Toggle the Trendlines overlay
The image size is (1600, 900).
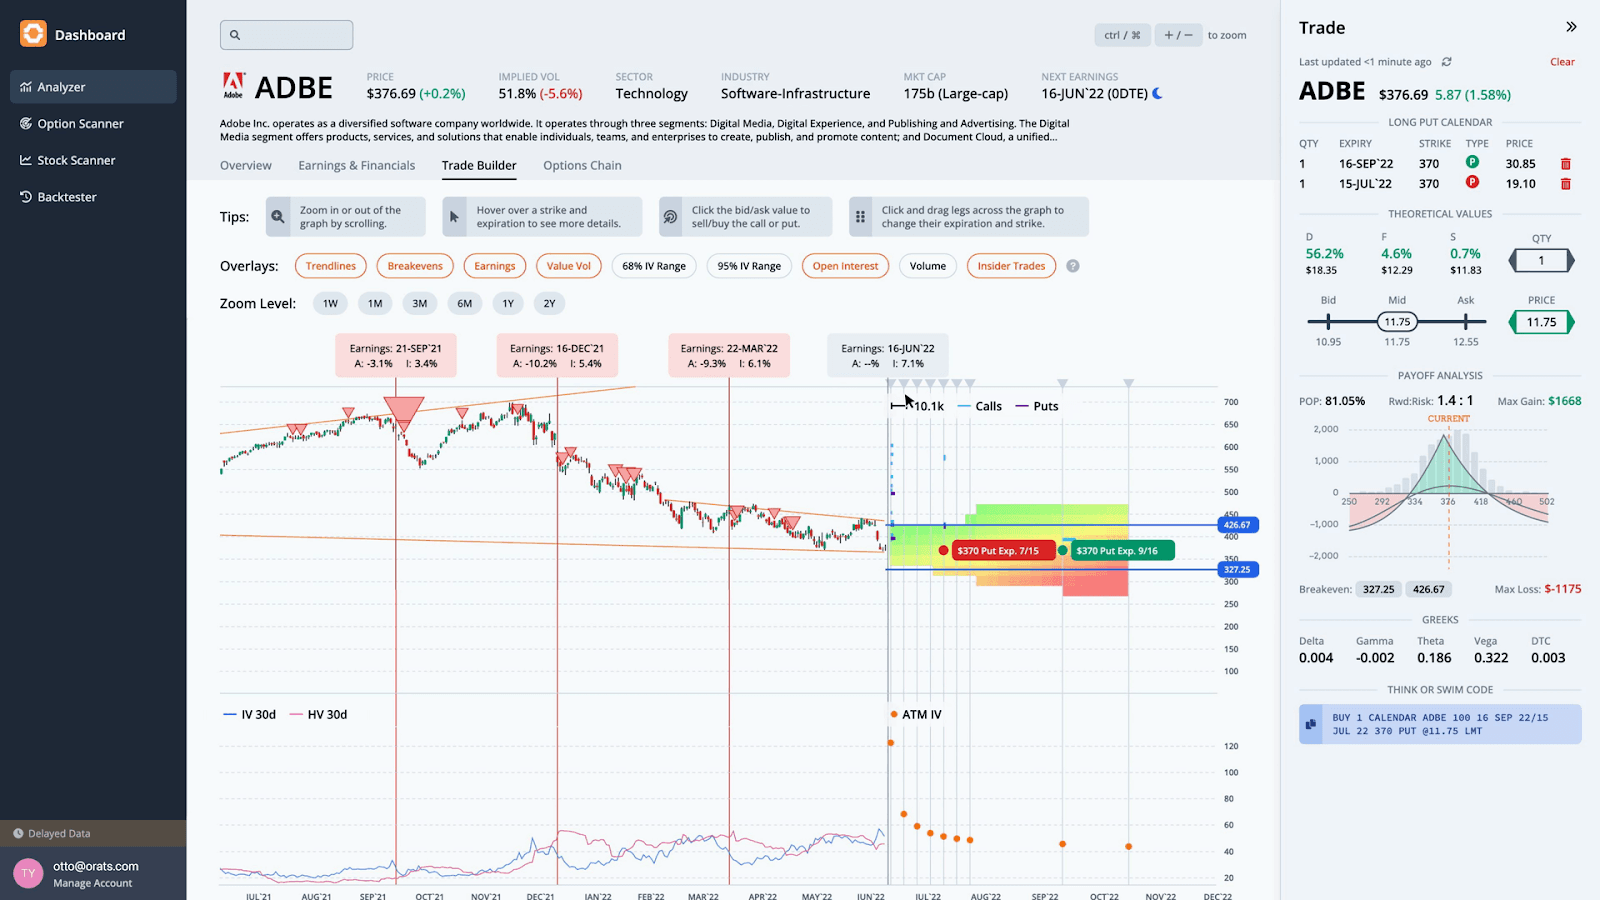coord(331,266)
